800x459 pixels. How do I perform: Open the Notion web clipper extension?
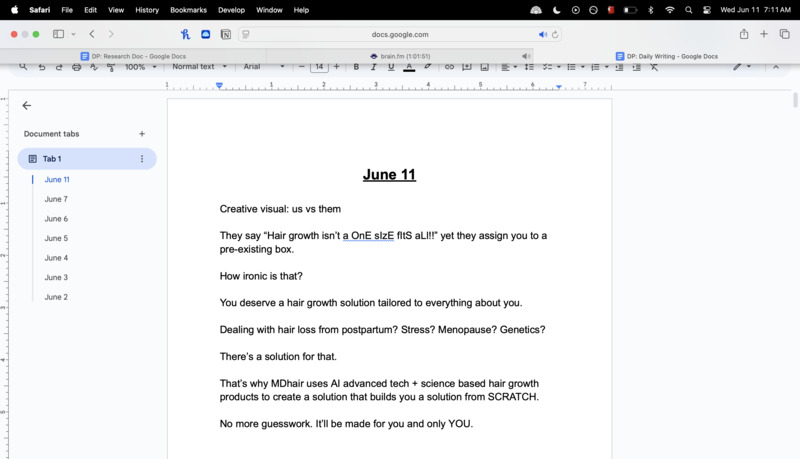[x=226, y=34]
